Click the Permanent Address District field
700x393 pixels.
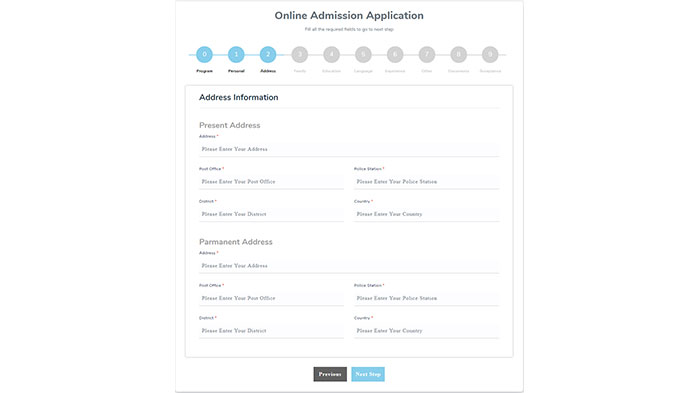click(271, 331)
